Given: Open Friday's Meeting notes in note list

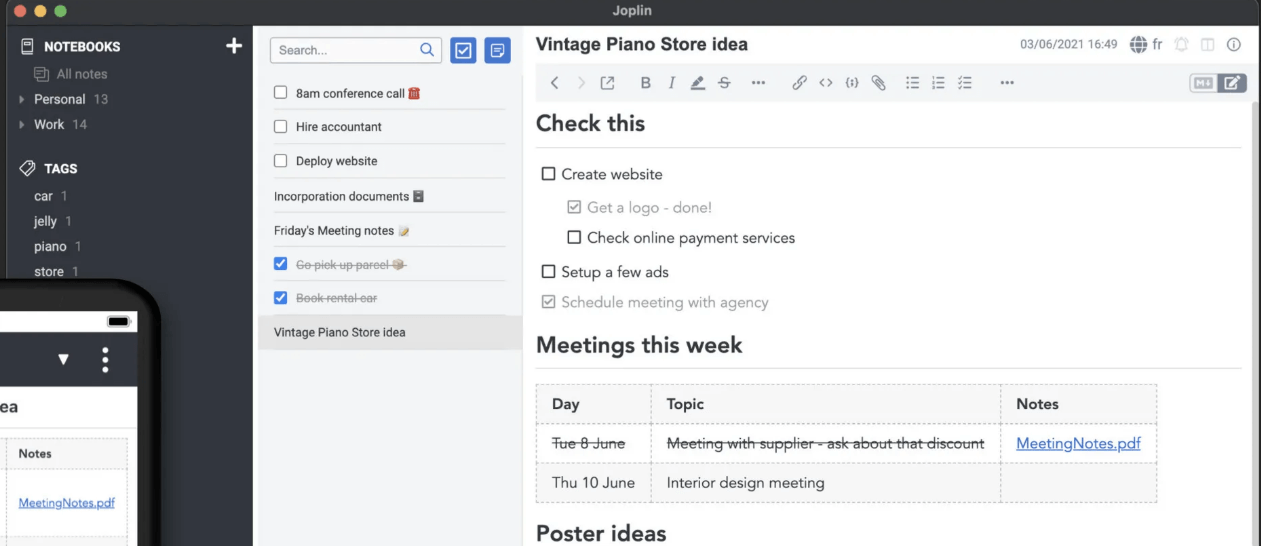Looking at the screenshot, I should 334,231.
